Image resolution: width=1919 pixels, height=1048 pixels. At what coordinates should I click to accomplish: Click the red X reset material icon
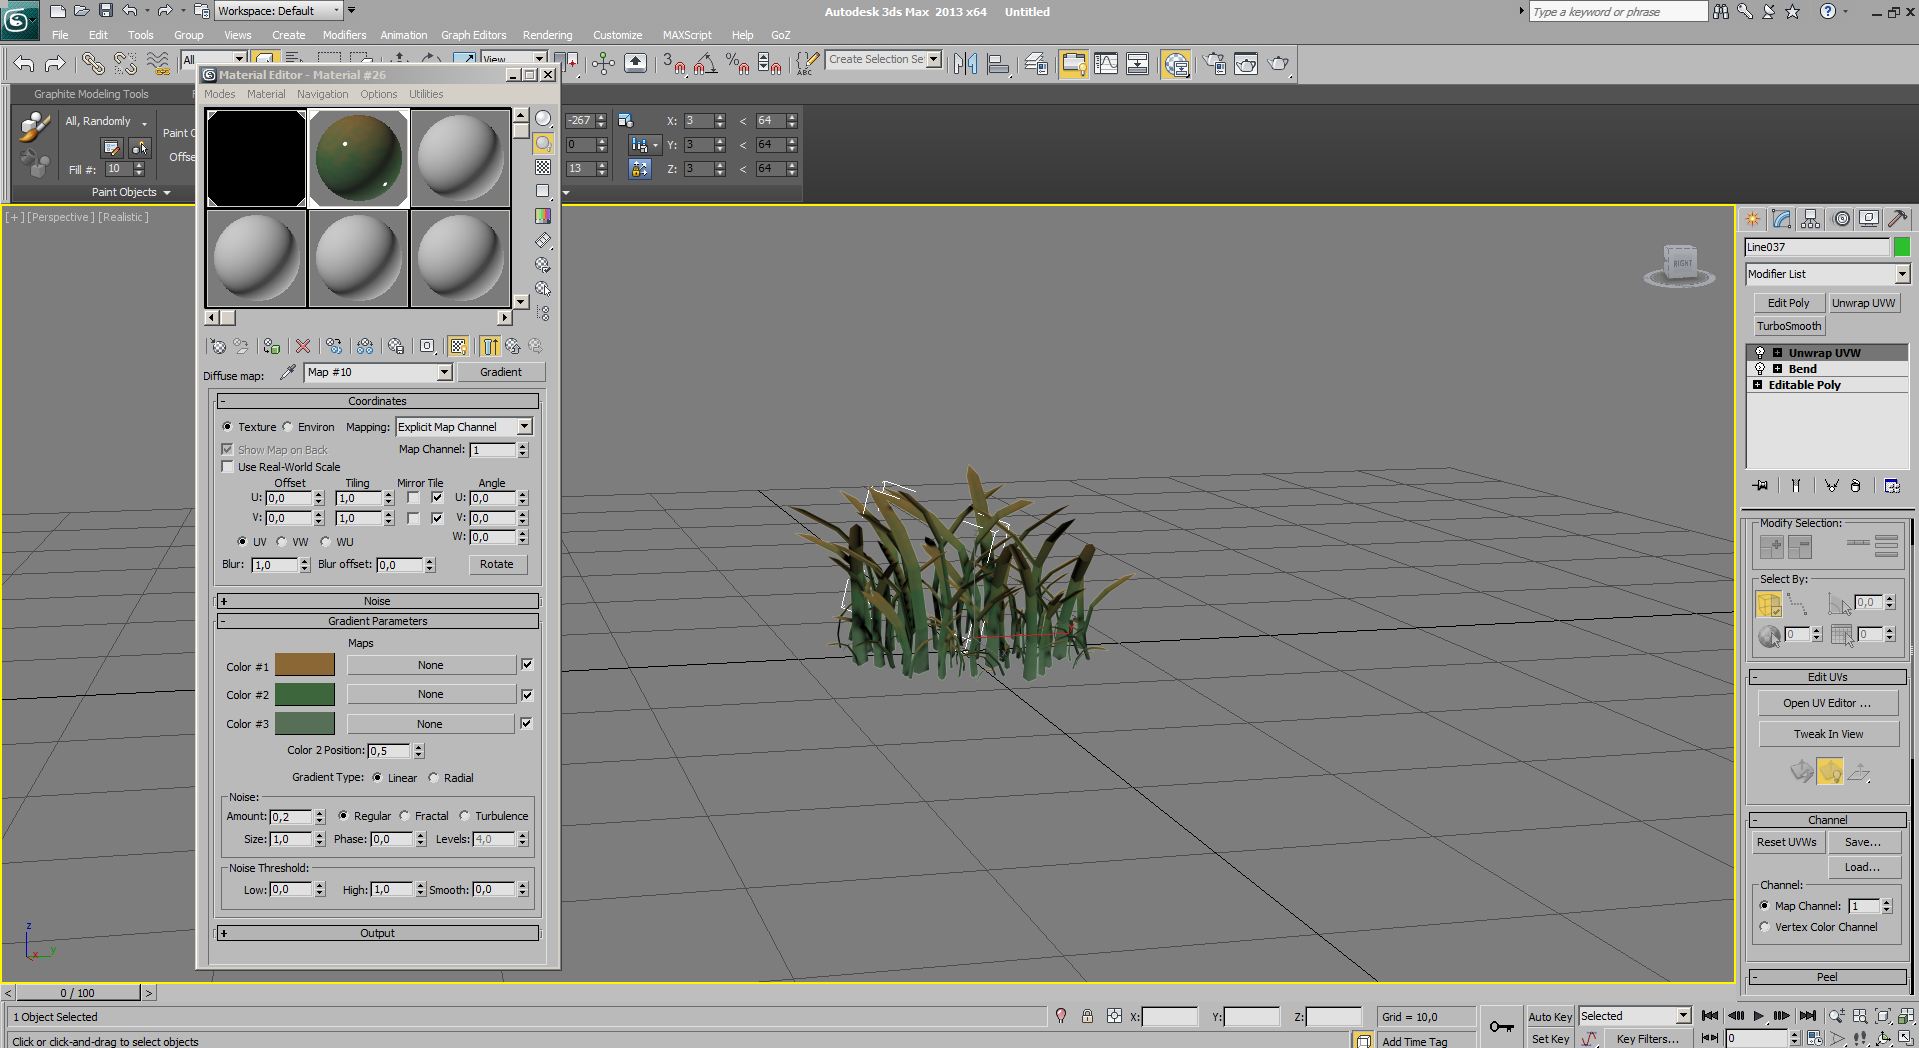click(303, 346)
